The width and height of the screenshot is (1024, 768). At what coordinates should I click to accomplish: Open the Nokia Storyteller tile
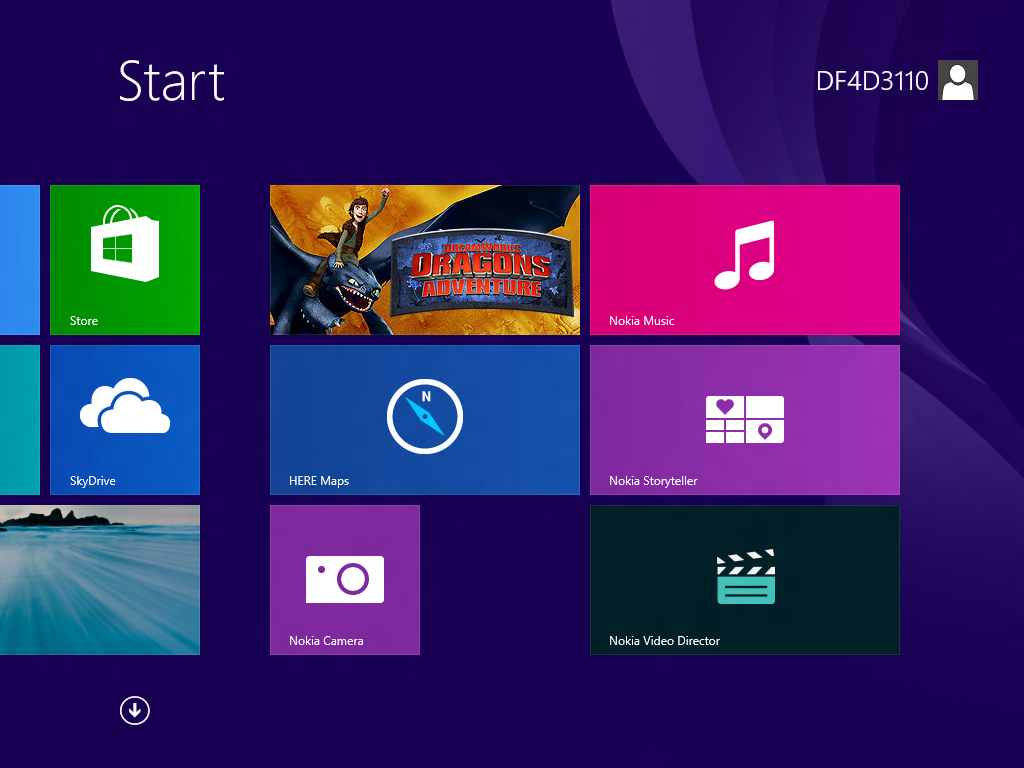(x=744, y=420)
